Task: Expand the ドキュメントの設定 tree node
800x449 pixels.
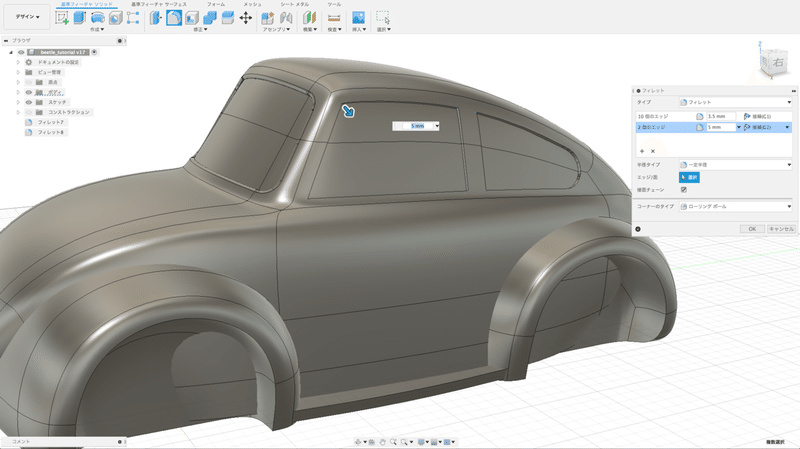Action: click(18, 62)
